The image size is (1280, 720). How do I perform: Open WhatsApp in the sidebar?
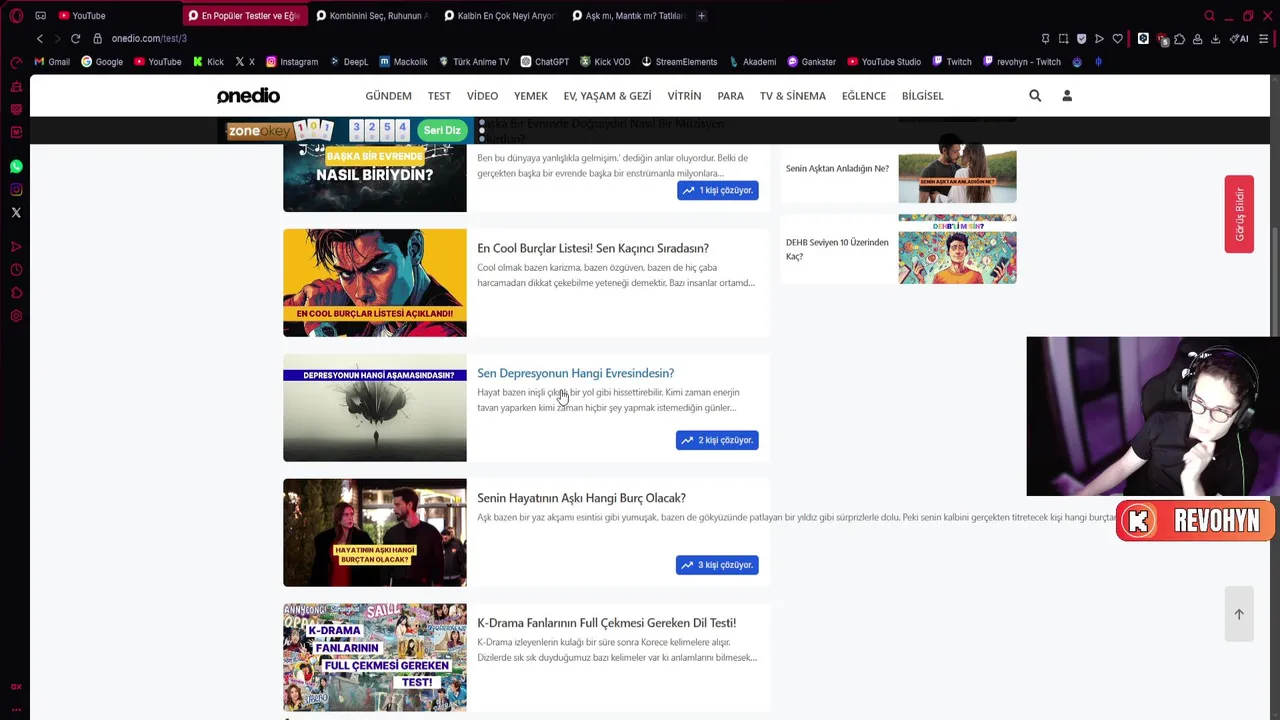coord(16,167)
